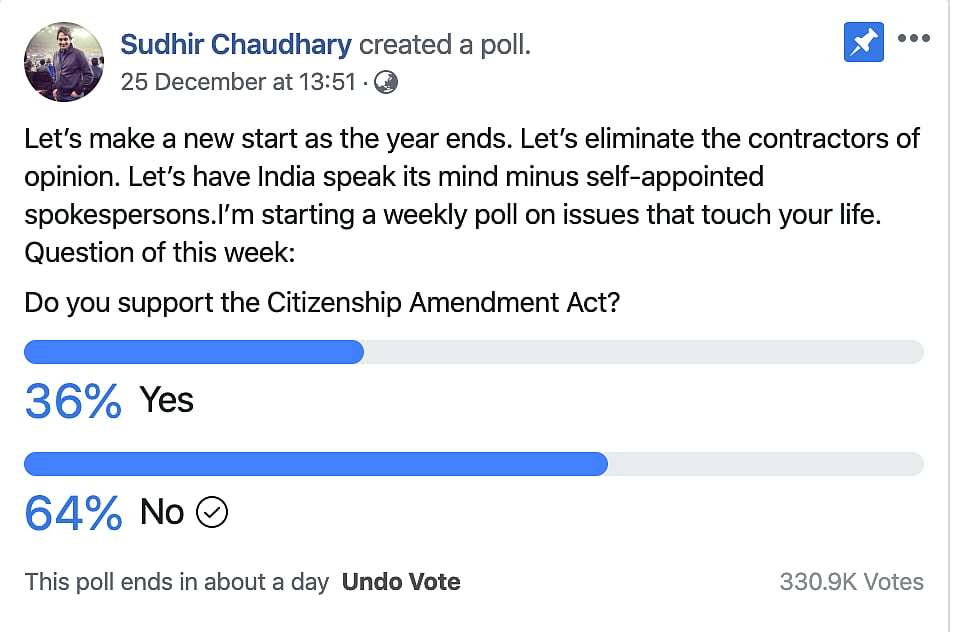The width and height of the screenshot is (956, 632).
Task: Click the 25 December at 13:51 timestamp
Action: click(x=238, y=82)
